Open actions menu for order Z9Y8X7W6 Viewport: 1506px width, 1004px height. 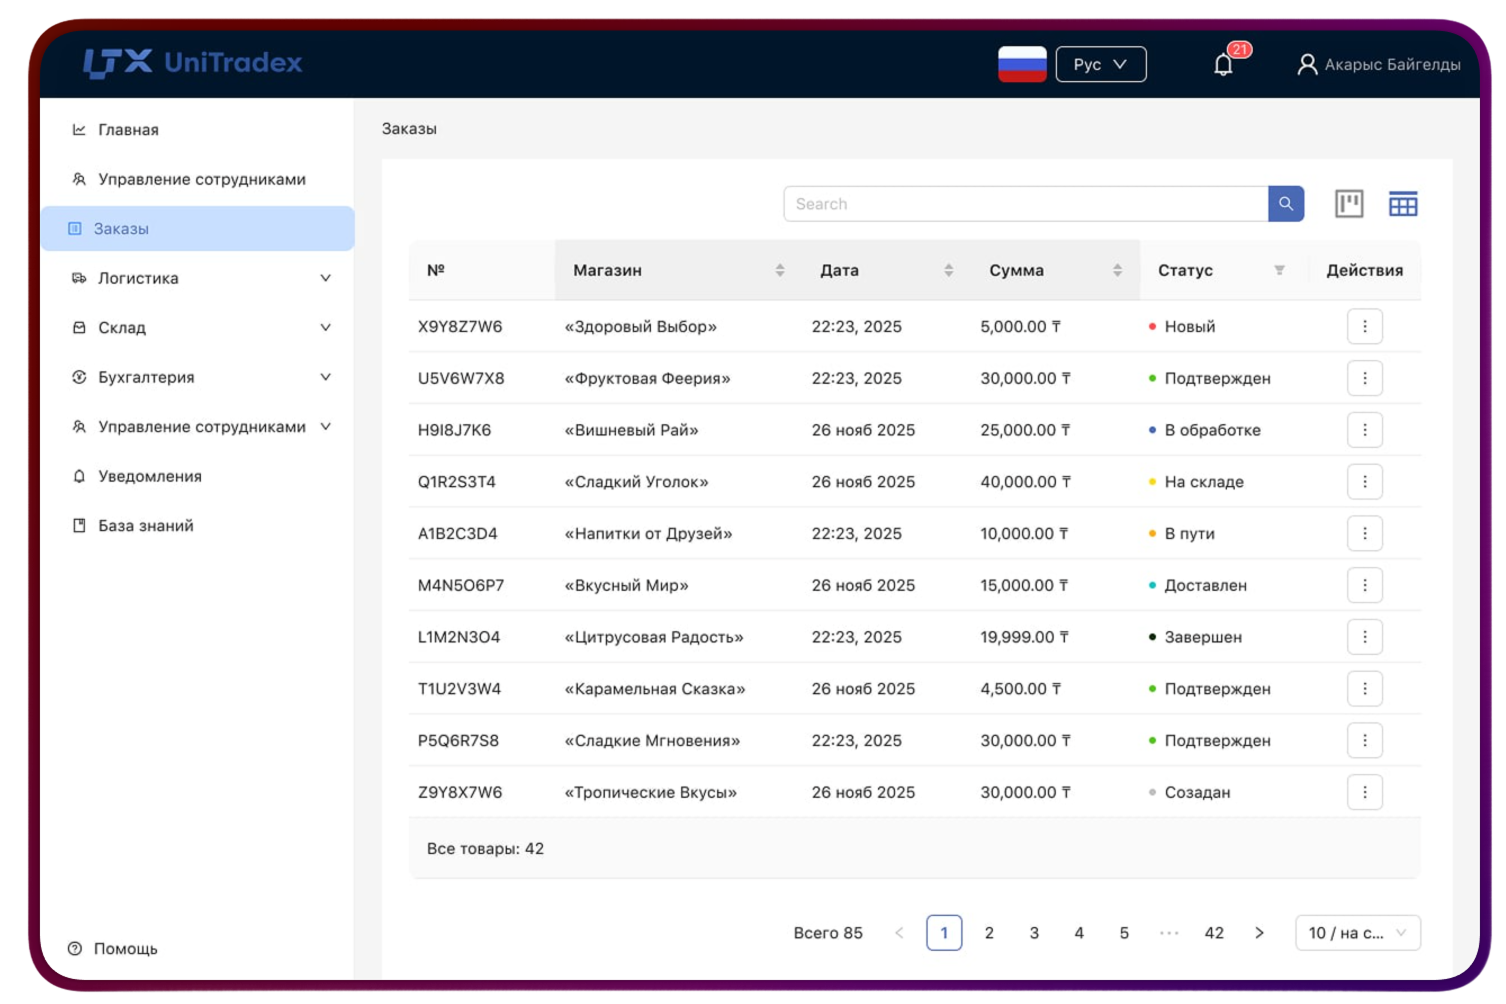1364,792
